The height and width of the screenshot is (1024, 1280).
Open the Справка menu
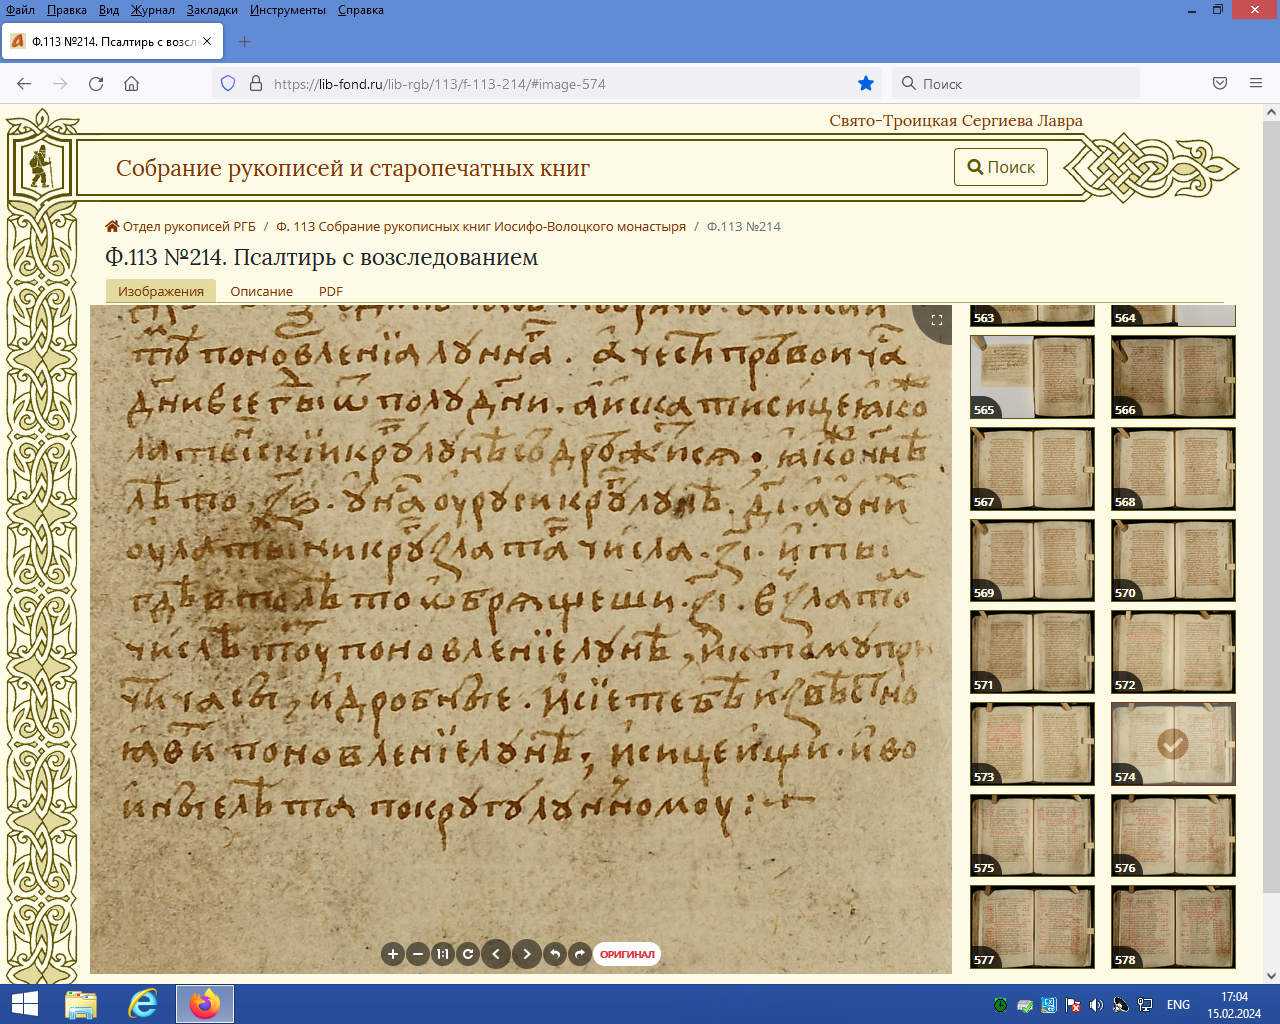tap(361, 10)
